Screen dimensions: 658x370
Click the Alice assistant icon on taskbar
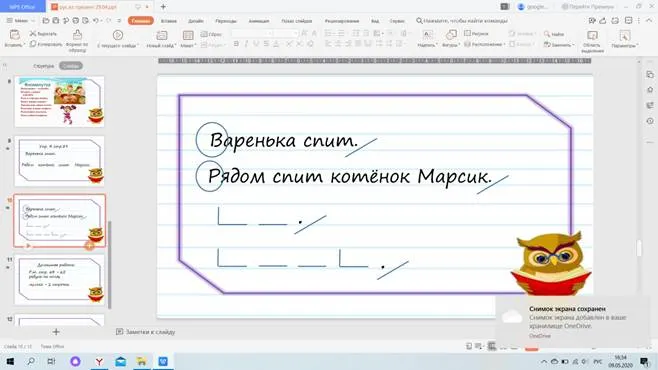click(76, 361)
